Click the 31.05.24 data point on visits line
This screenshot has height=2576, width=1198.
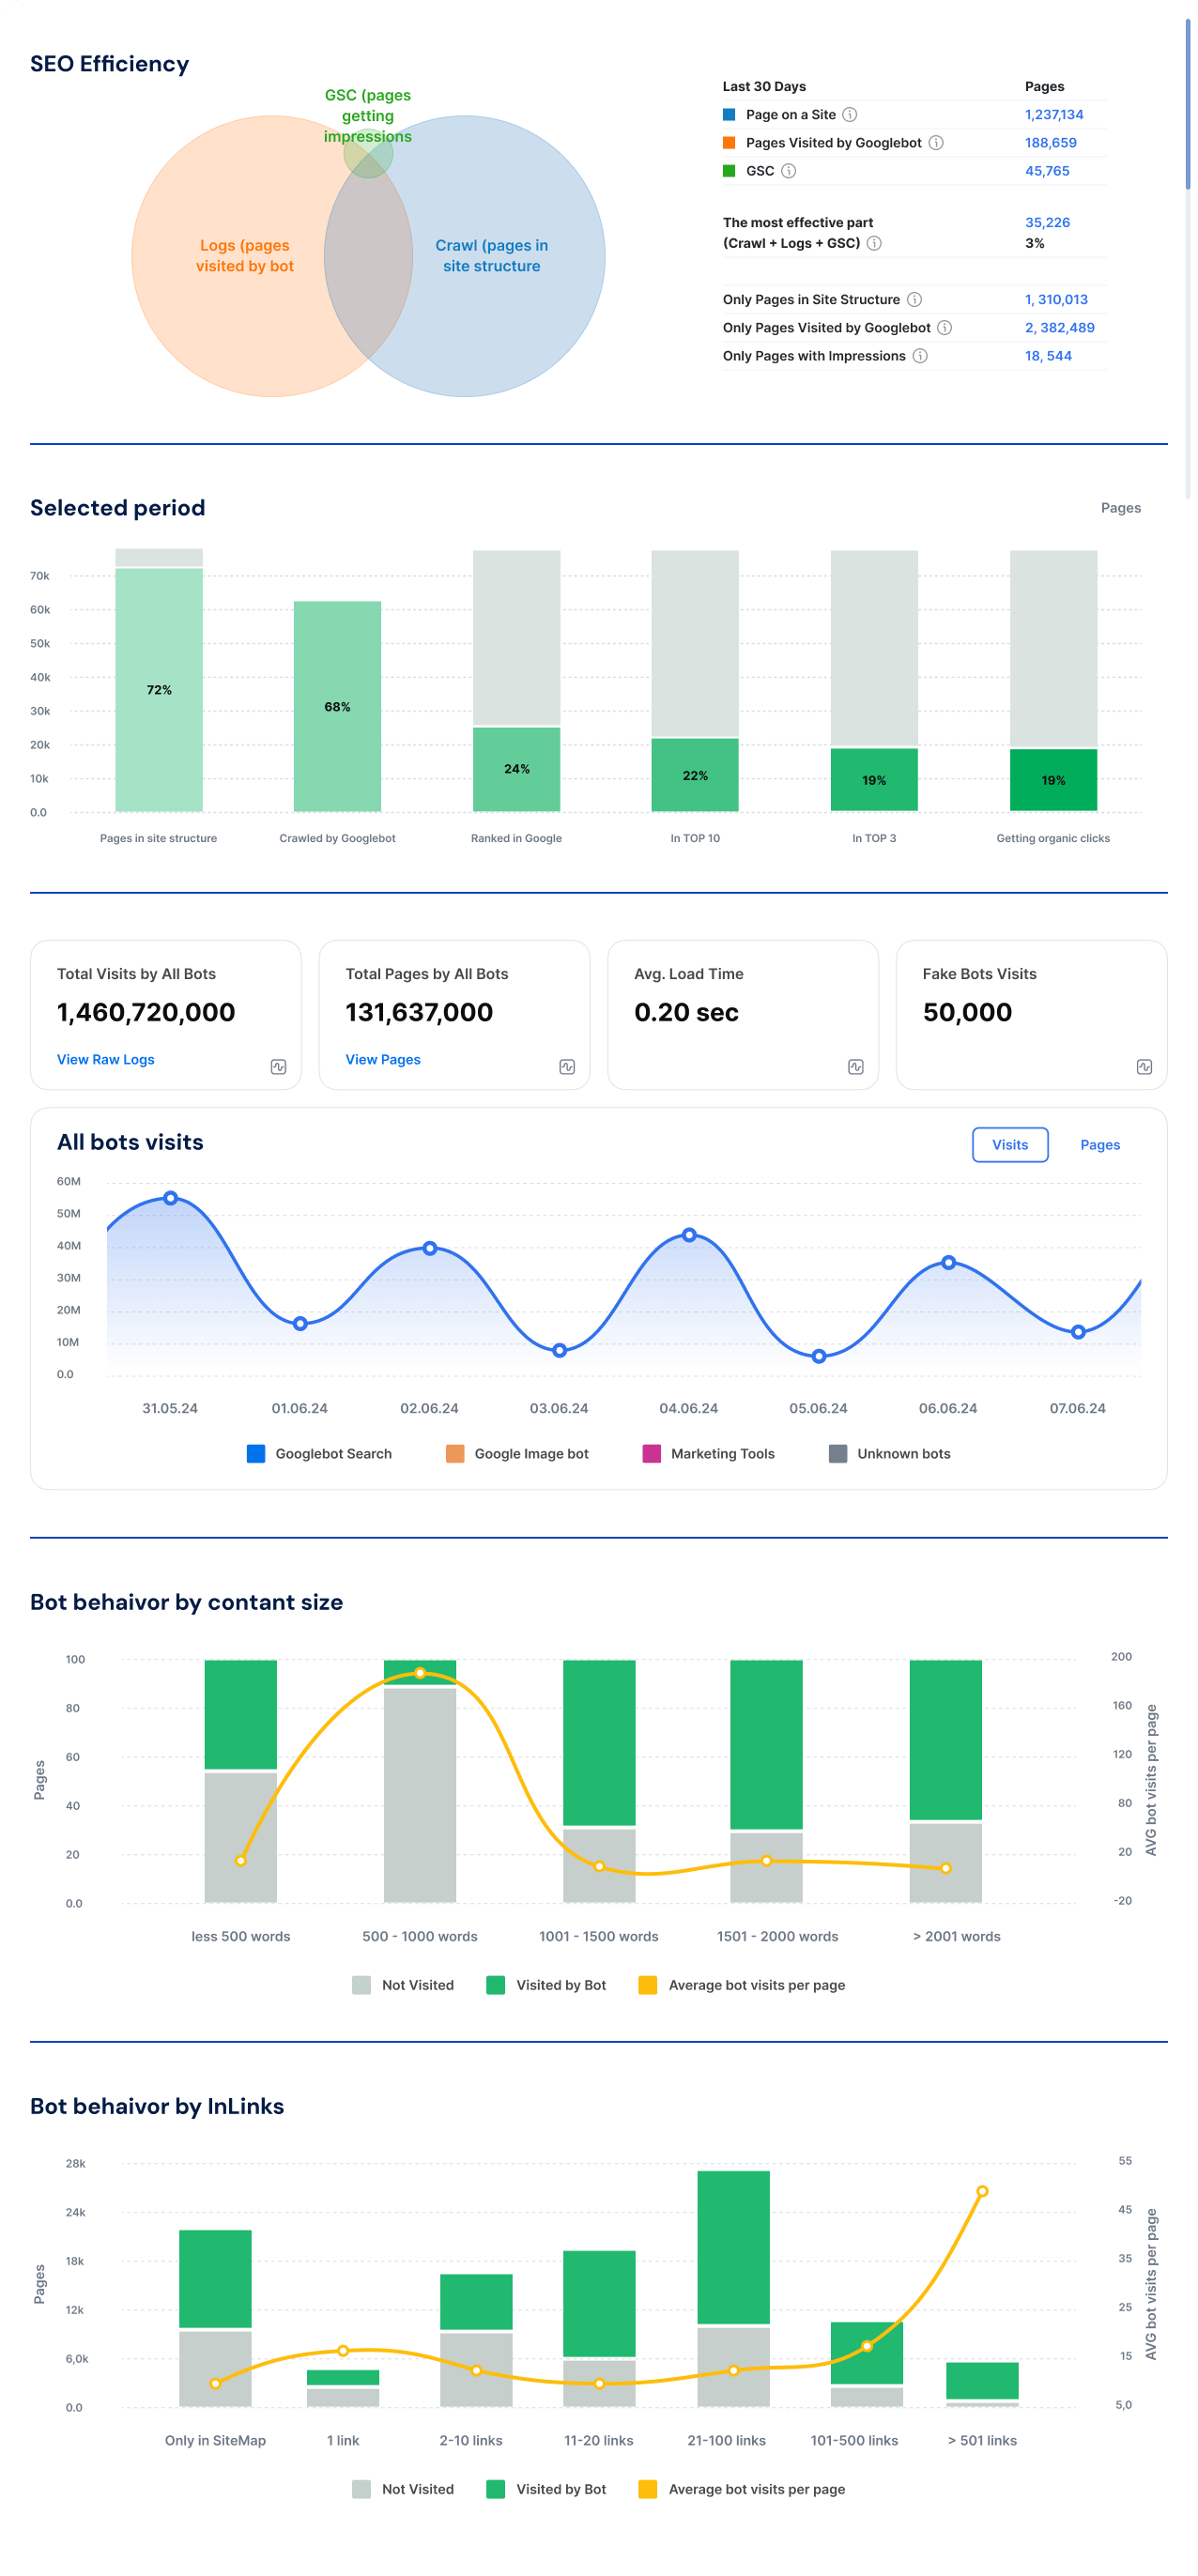[170, 1198]
